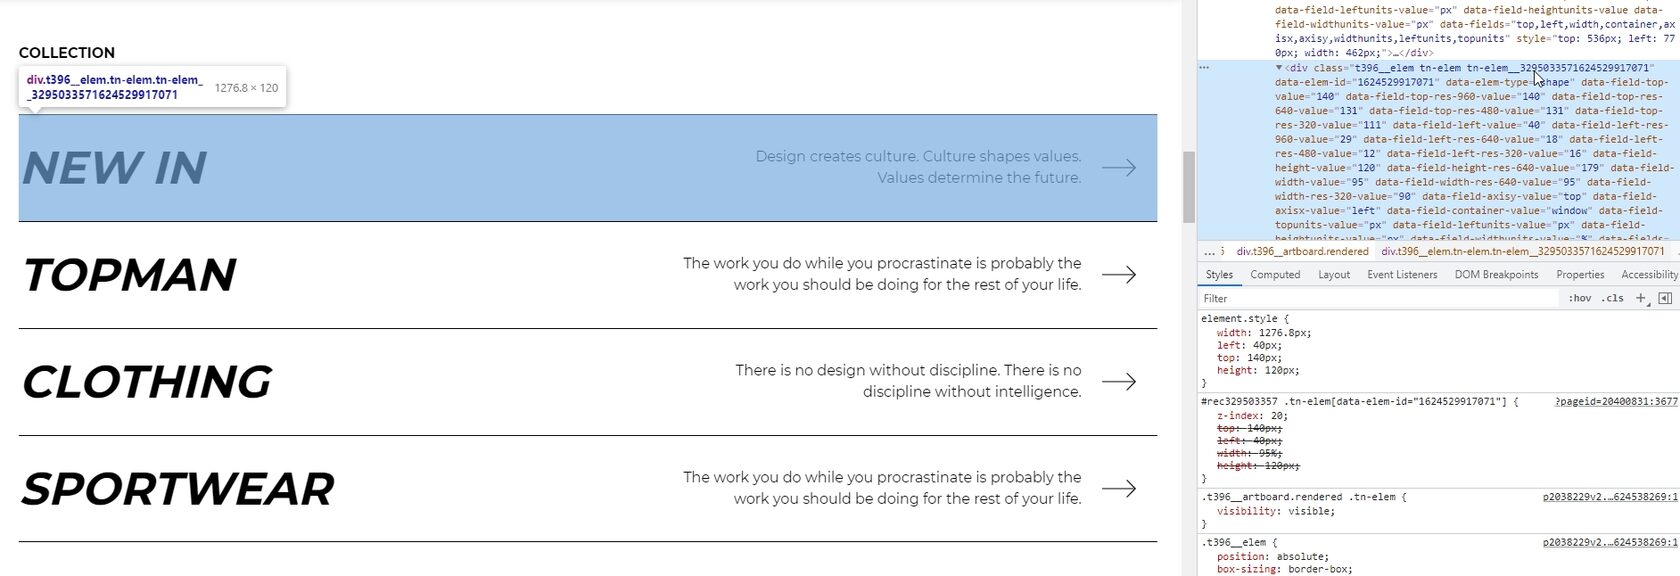
Task: Click div.t396__artboard.rendered in breadcrumb
Action: click(x=1302, y=251)
